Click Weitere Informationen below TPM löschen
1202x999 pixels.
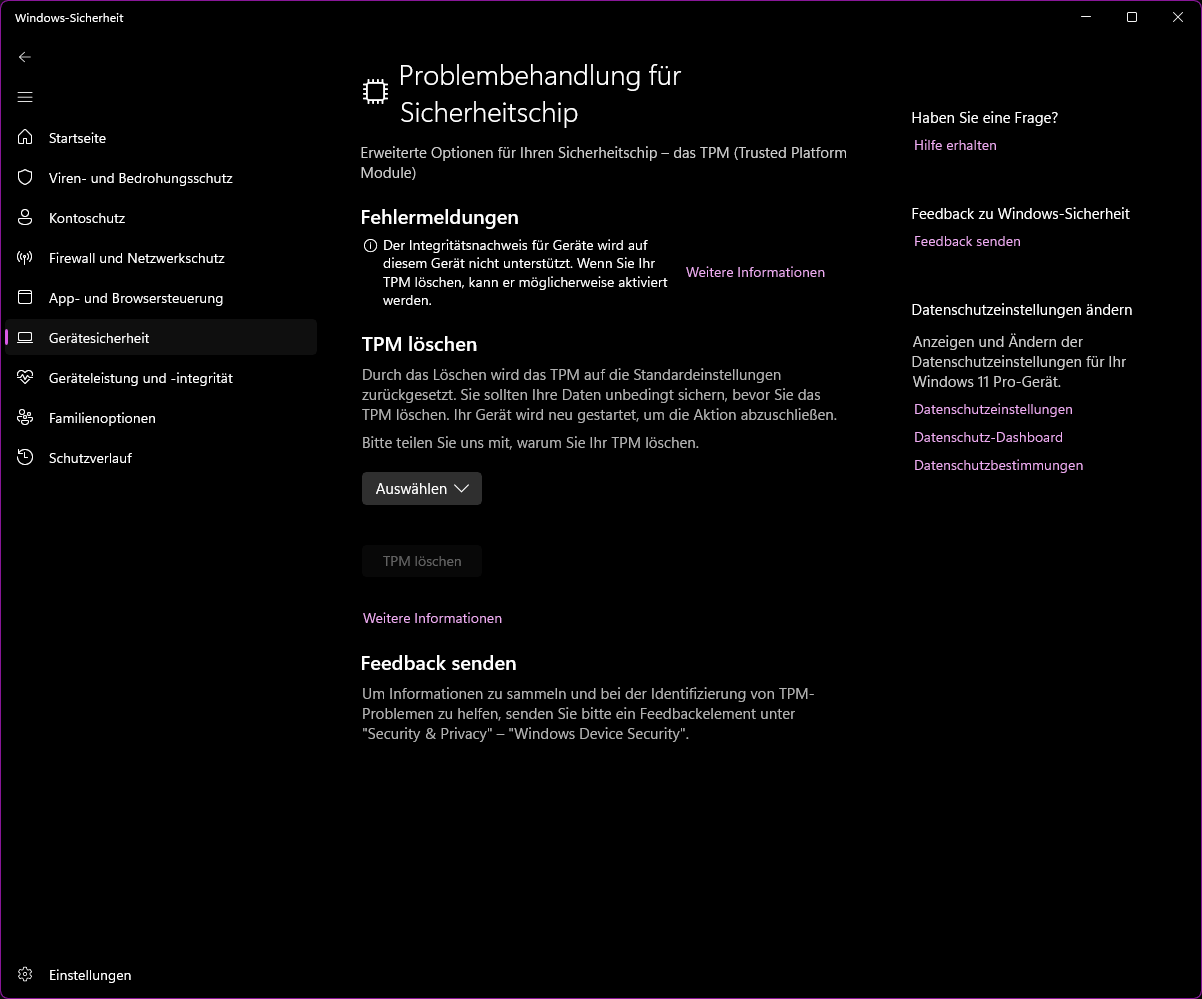click(432, 618)
